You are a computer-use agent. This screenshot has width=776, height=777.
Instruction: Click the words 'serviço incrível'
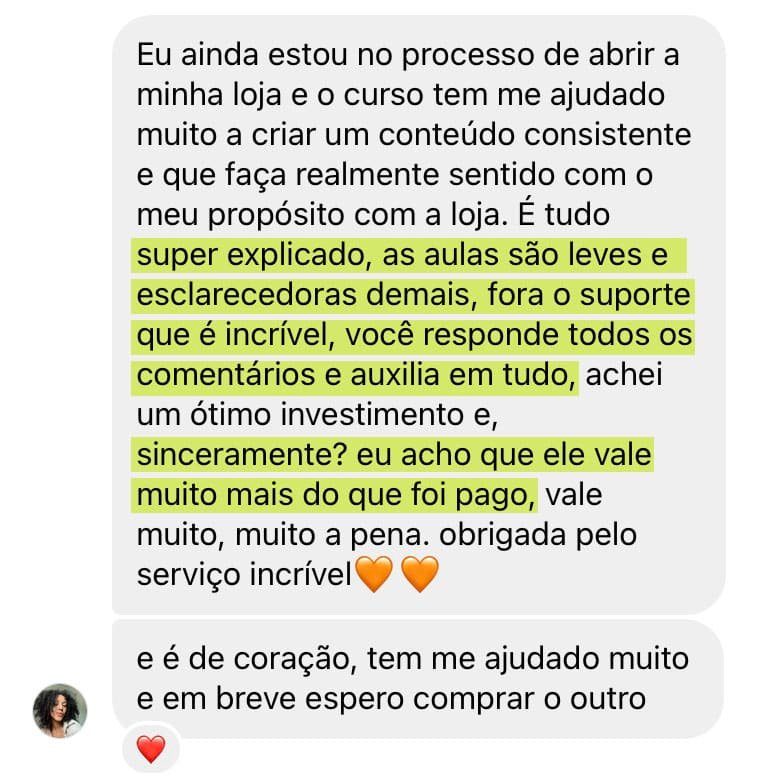coord(244,575)
